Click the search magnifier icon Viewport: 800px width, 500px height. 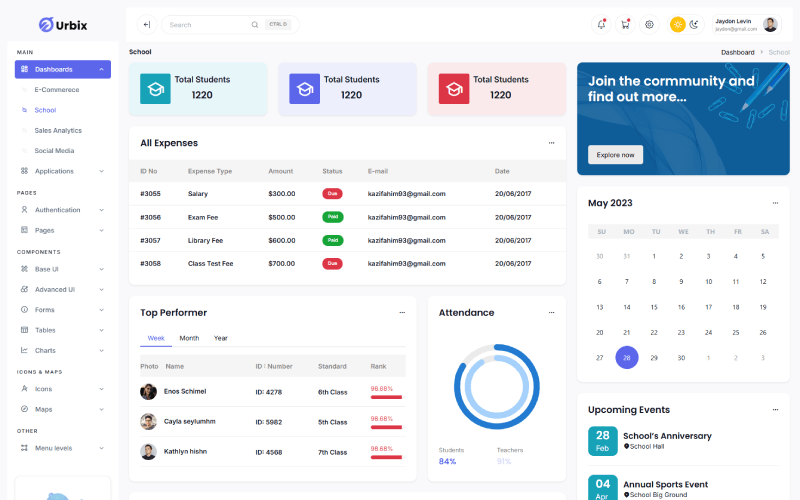pos(255,24)
